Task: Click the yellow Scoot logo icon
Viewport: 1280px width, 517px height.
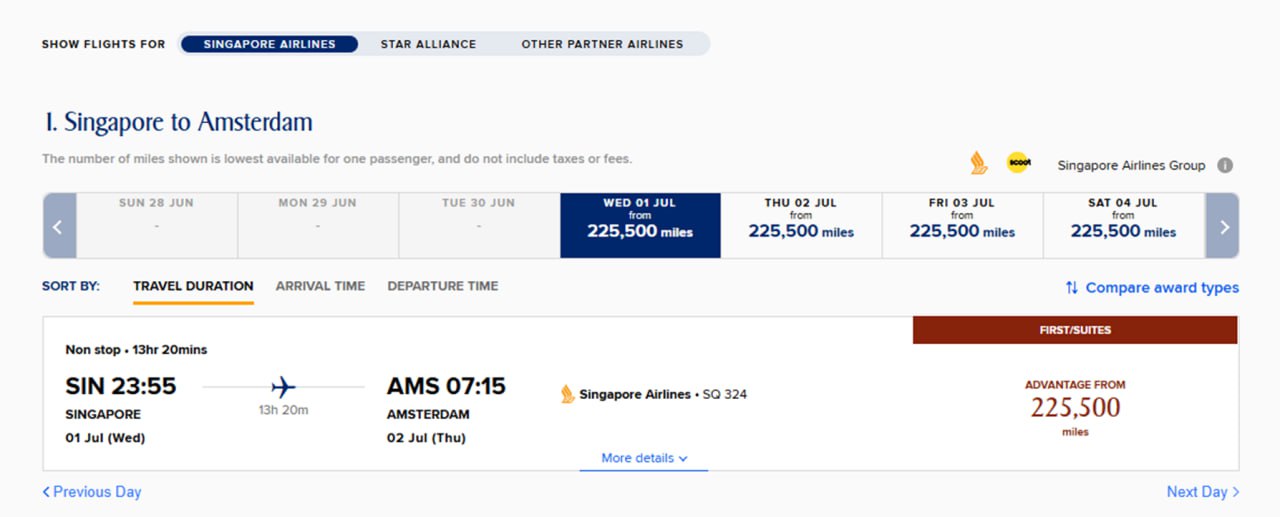Action: click(1018, 163)
